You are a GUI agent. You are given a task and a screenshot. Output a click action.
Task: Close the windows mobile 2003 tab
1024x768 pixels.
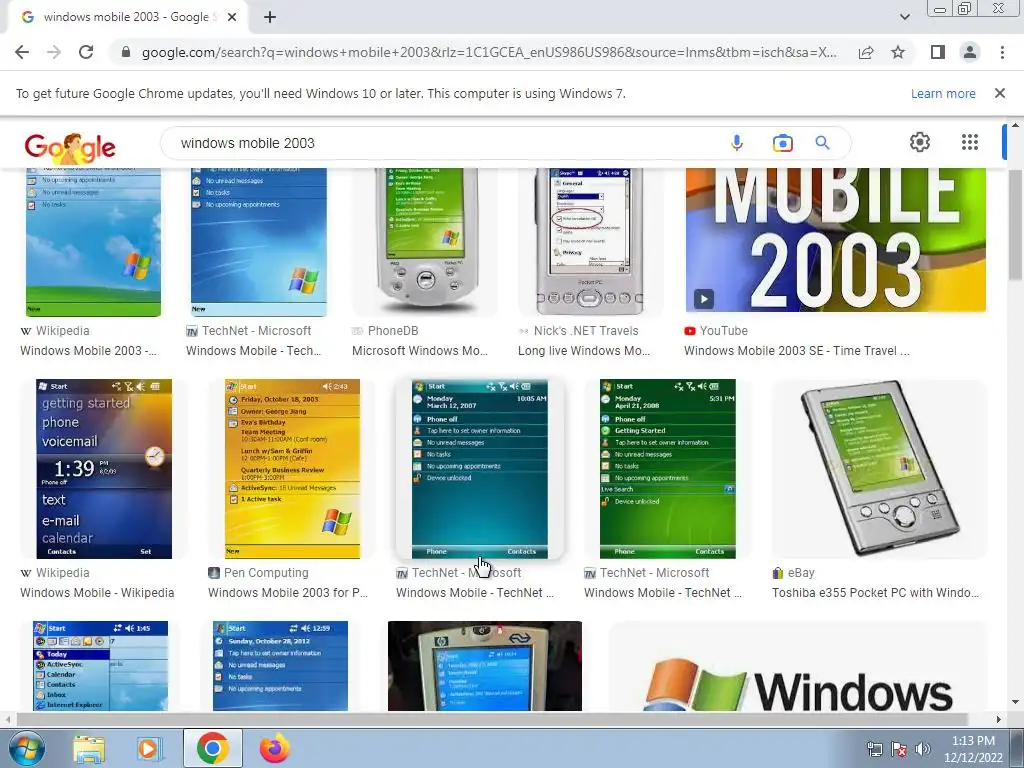pos(232,18)
